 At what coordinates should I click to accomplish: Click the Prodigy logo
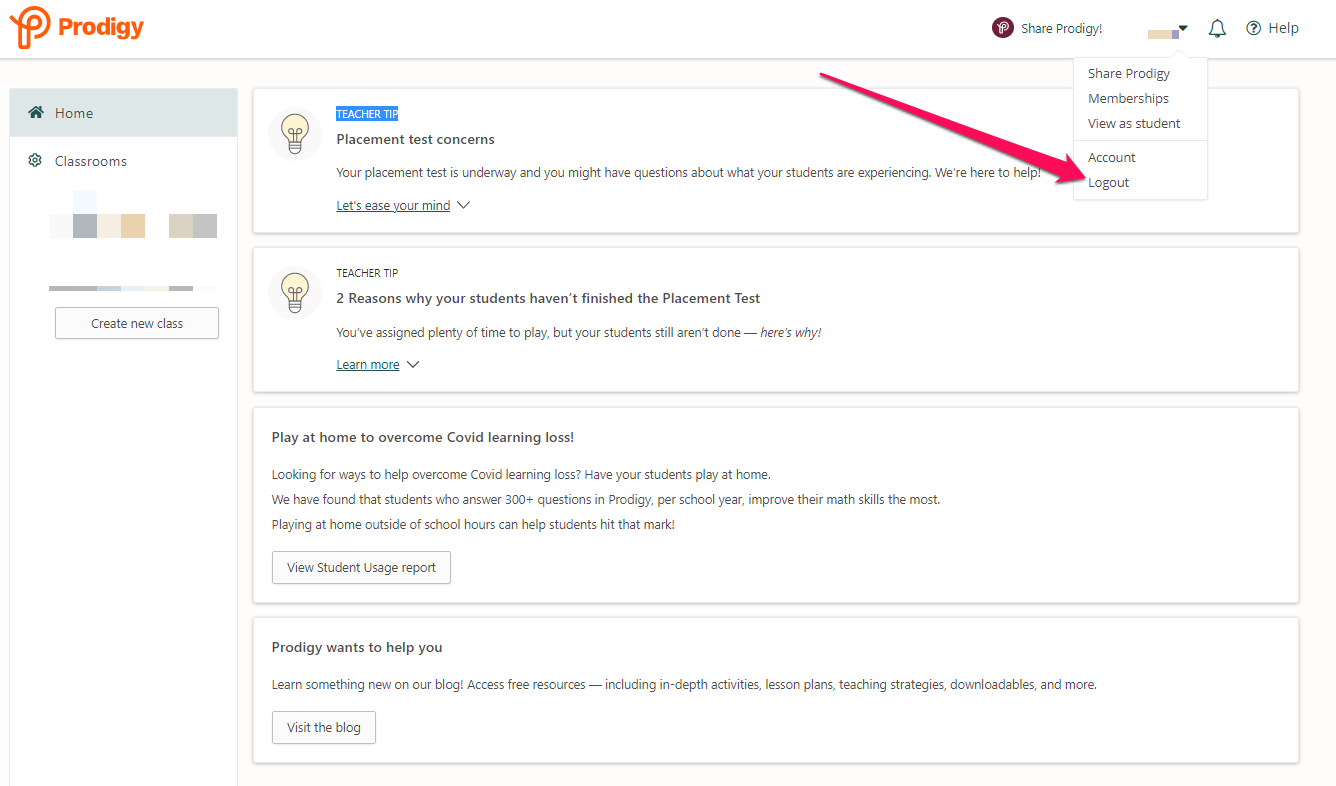coord(77,27)
